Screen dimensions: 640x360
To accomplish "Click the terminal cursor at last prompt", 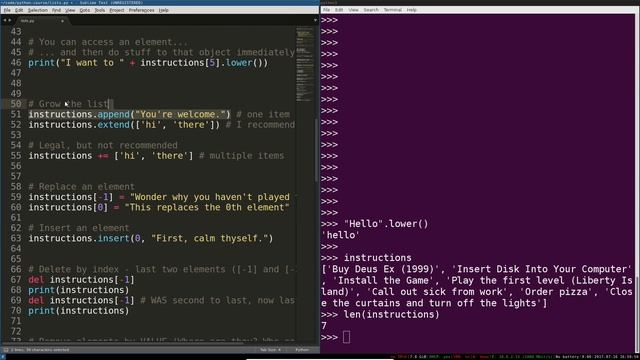I will (x=347, y=337).
